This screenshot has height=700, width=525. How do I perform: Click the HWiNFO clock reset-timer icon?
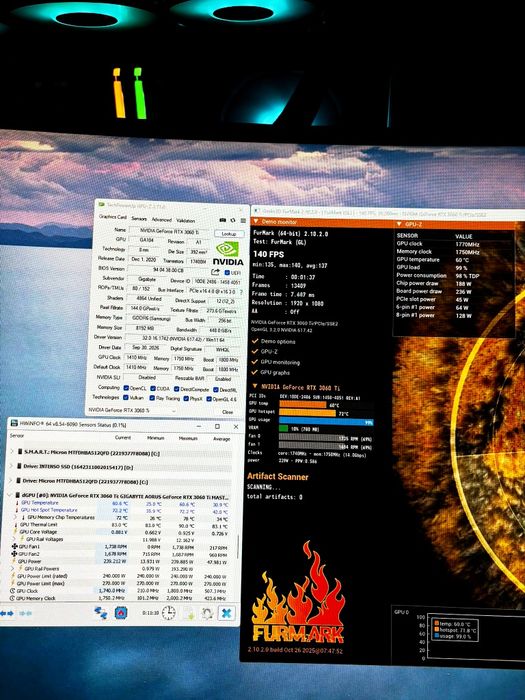168,613
